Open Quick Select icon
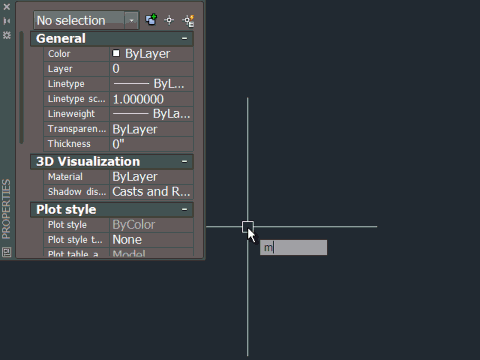The height and width of the screenshot is (360, 480). (x=188, y=21)
